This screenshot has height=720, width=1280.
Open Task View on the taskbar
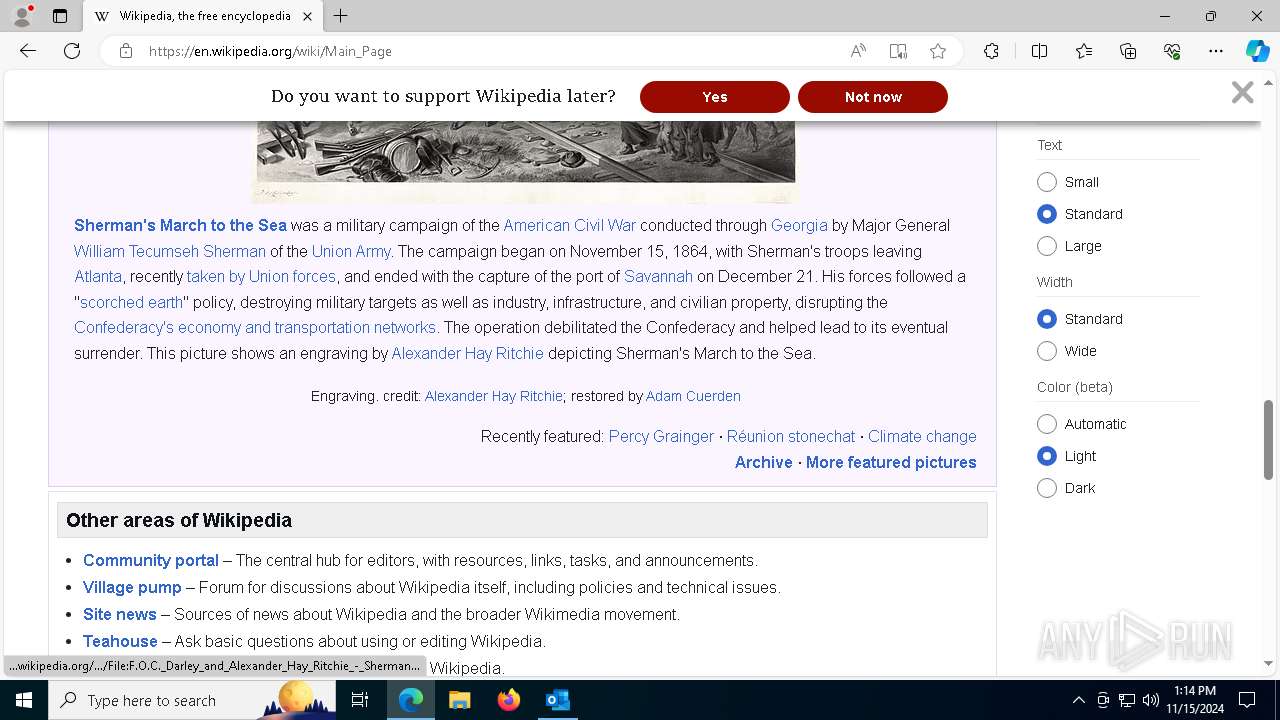click(x=360, y=700)
